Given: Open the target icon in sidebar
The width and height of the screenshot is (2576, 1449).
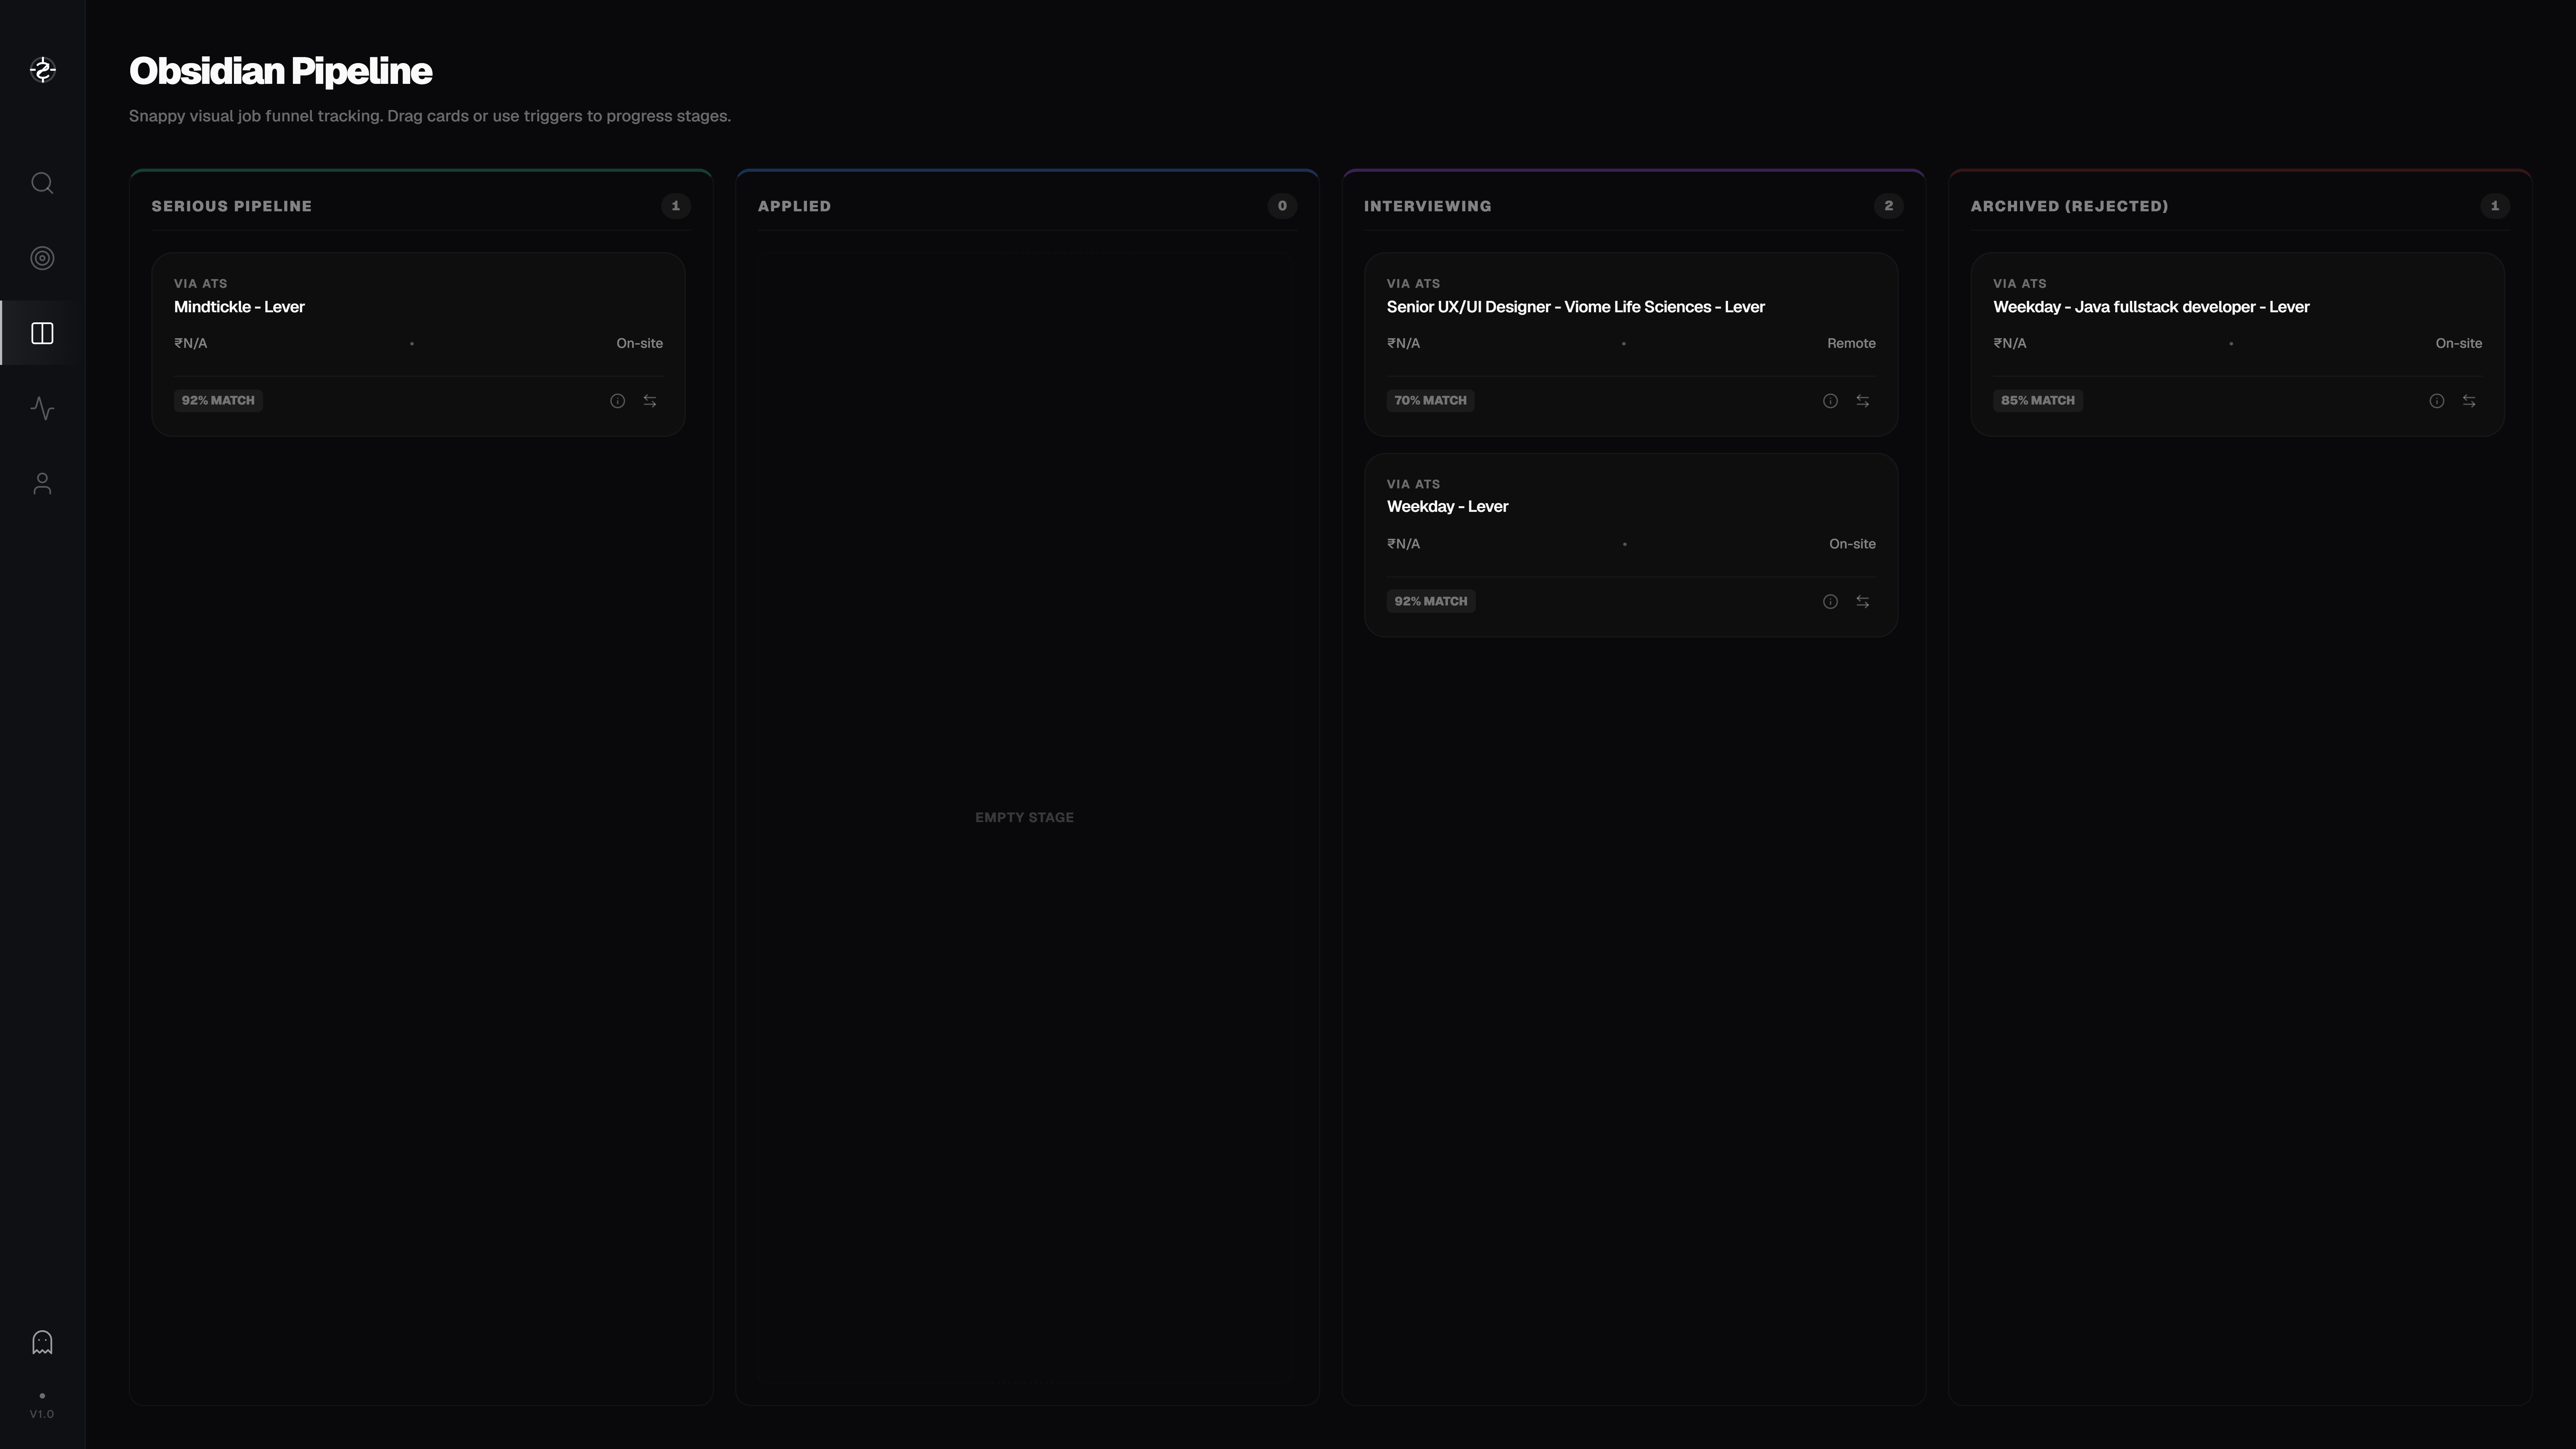Looking at the screenshot, I should click(42, 258).
